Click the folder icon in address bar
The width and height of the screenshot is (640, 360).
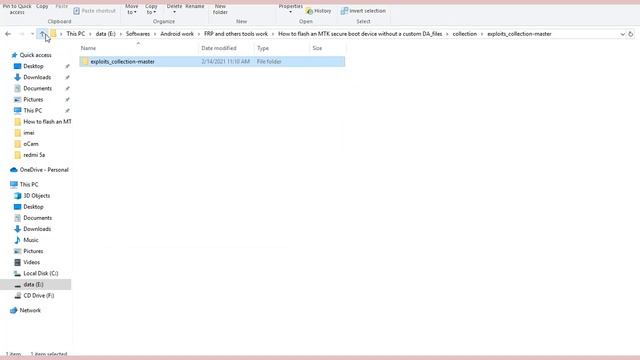tap(53, 34)
